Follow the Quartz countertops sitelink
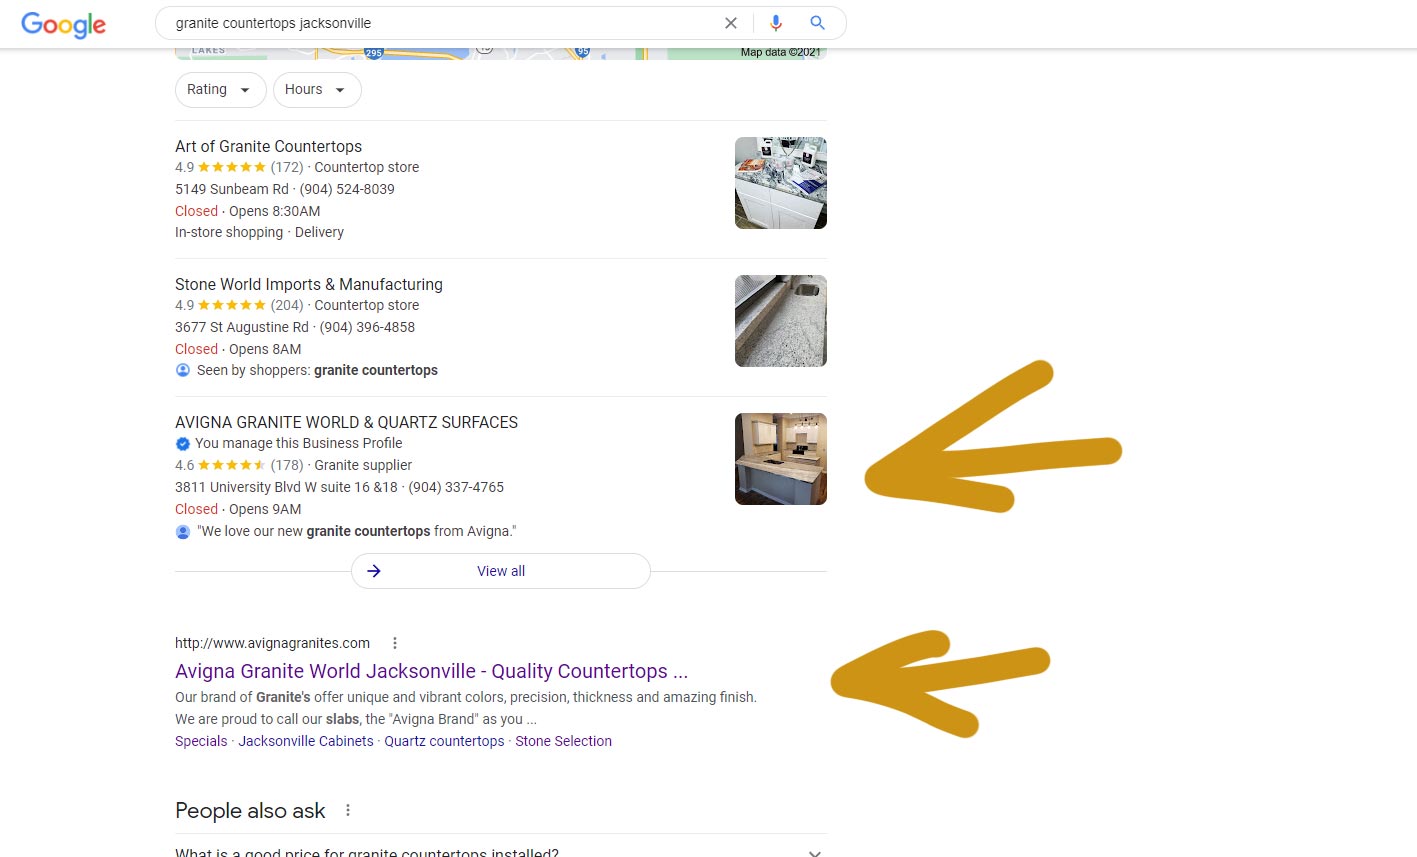Viewport: 1417px width, 857px height. click(x=444, y=741)
